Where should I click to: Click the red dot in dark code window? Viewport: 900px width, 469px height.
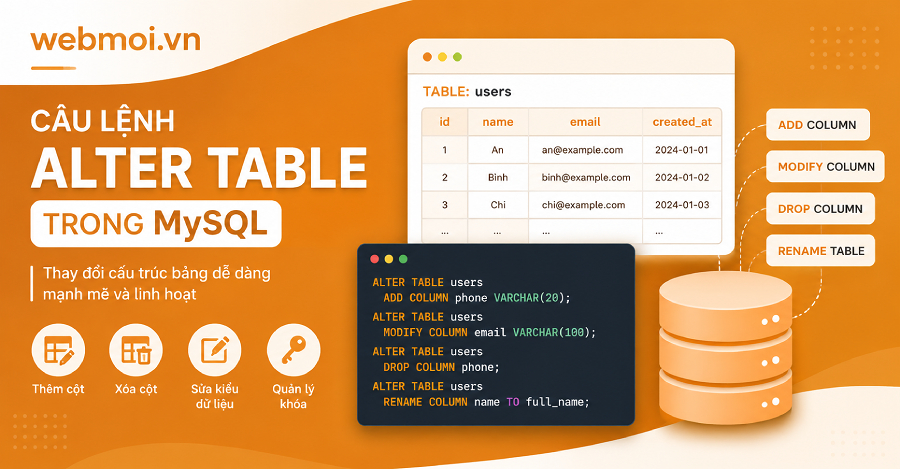pos(375,259)
